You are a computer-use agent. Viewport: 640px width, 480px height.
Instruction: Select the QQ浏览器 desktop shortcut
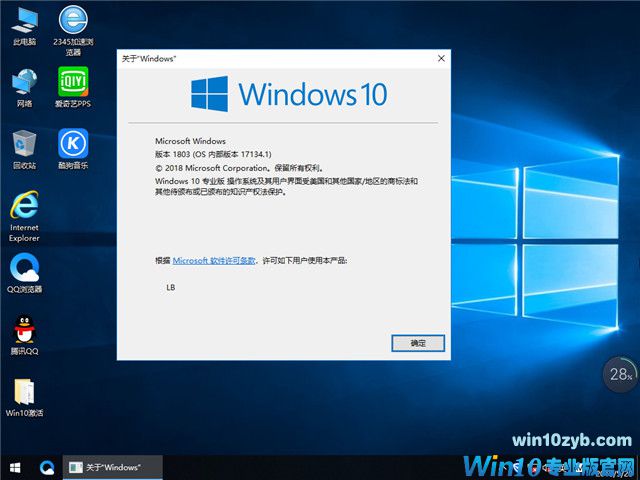(24, 273)
